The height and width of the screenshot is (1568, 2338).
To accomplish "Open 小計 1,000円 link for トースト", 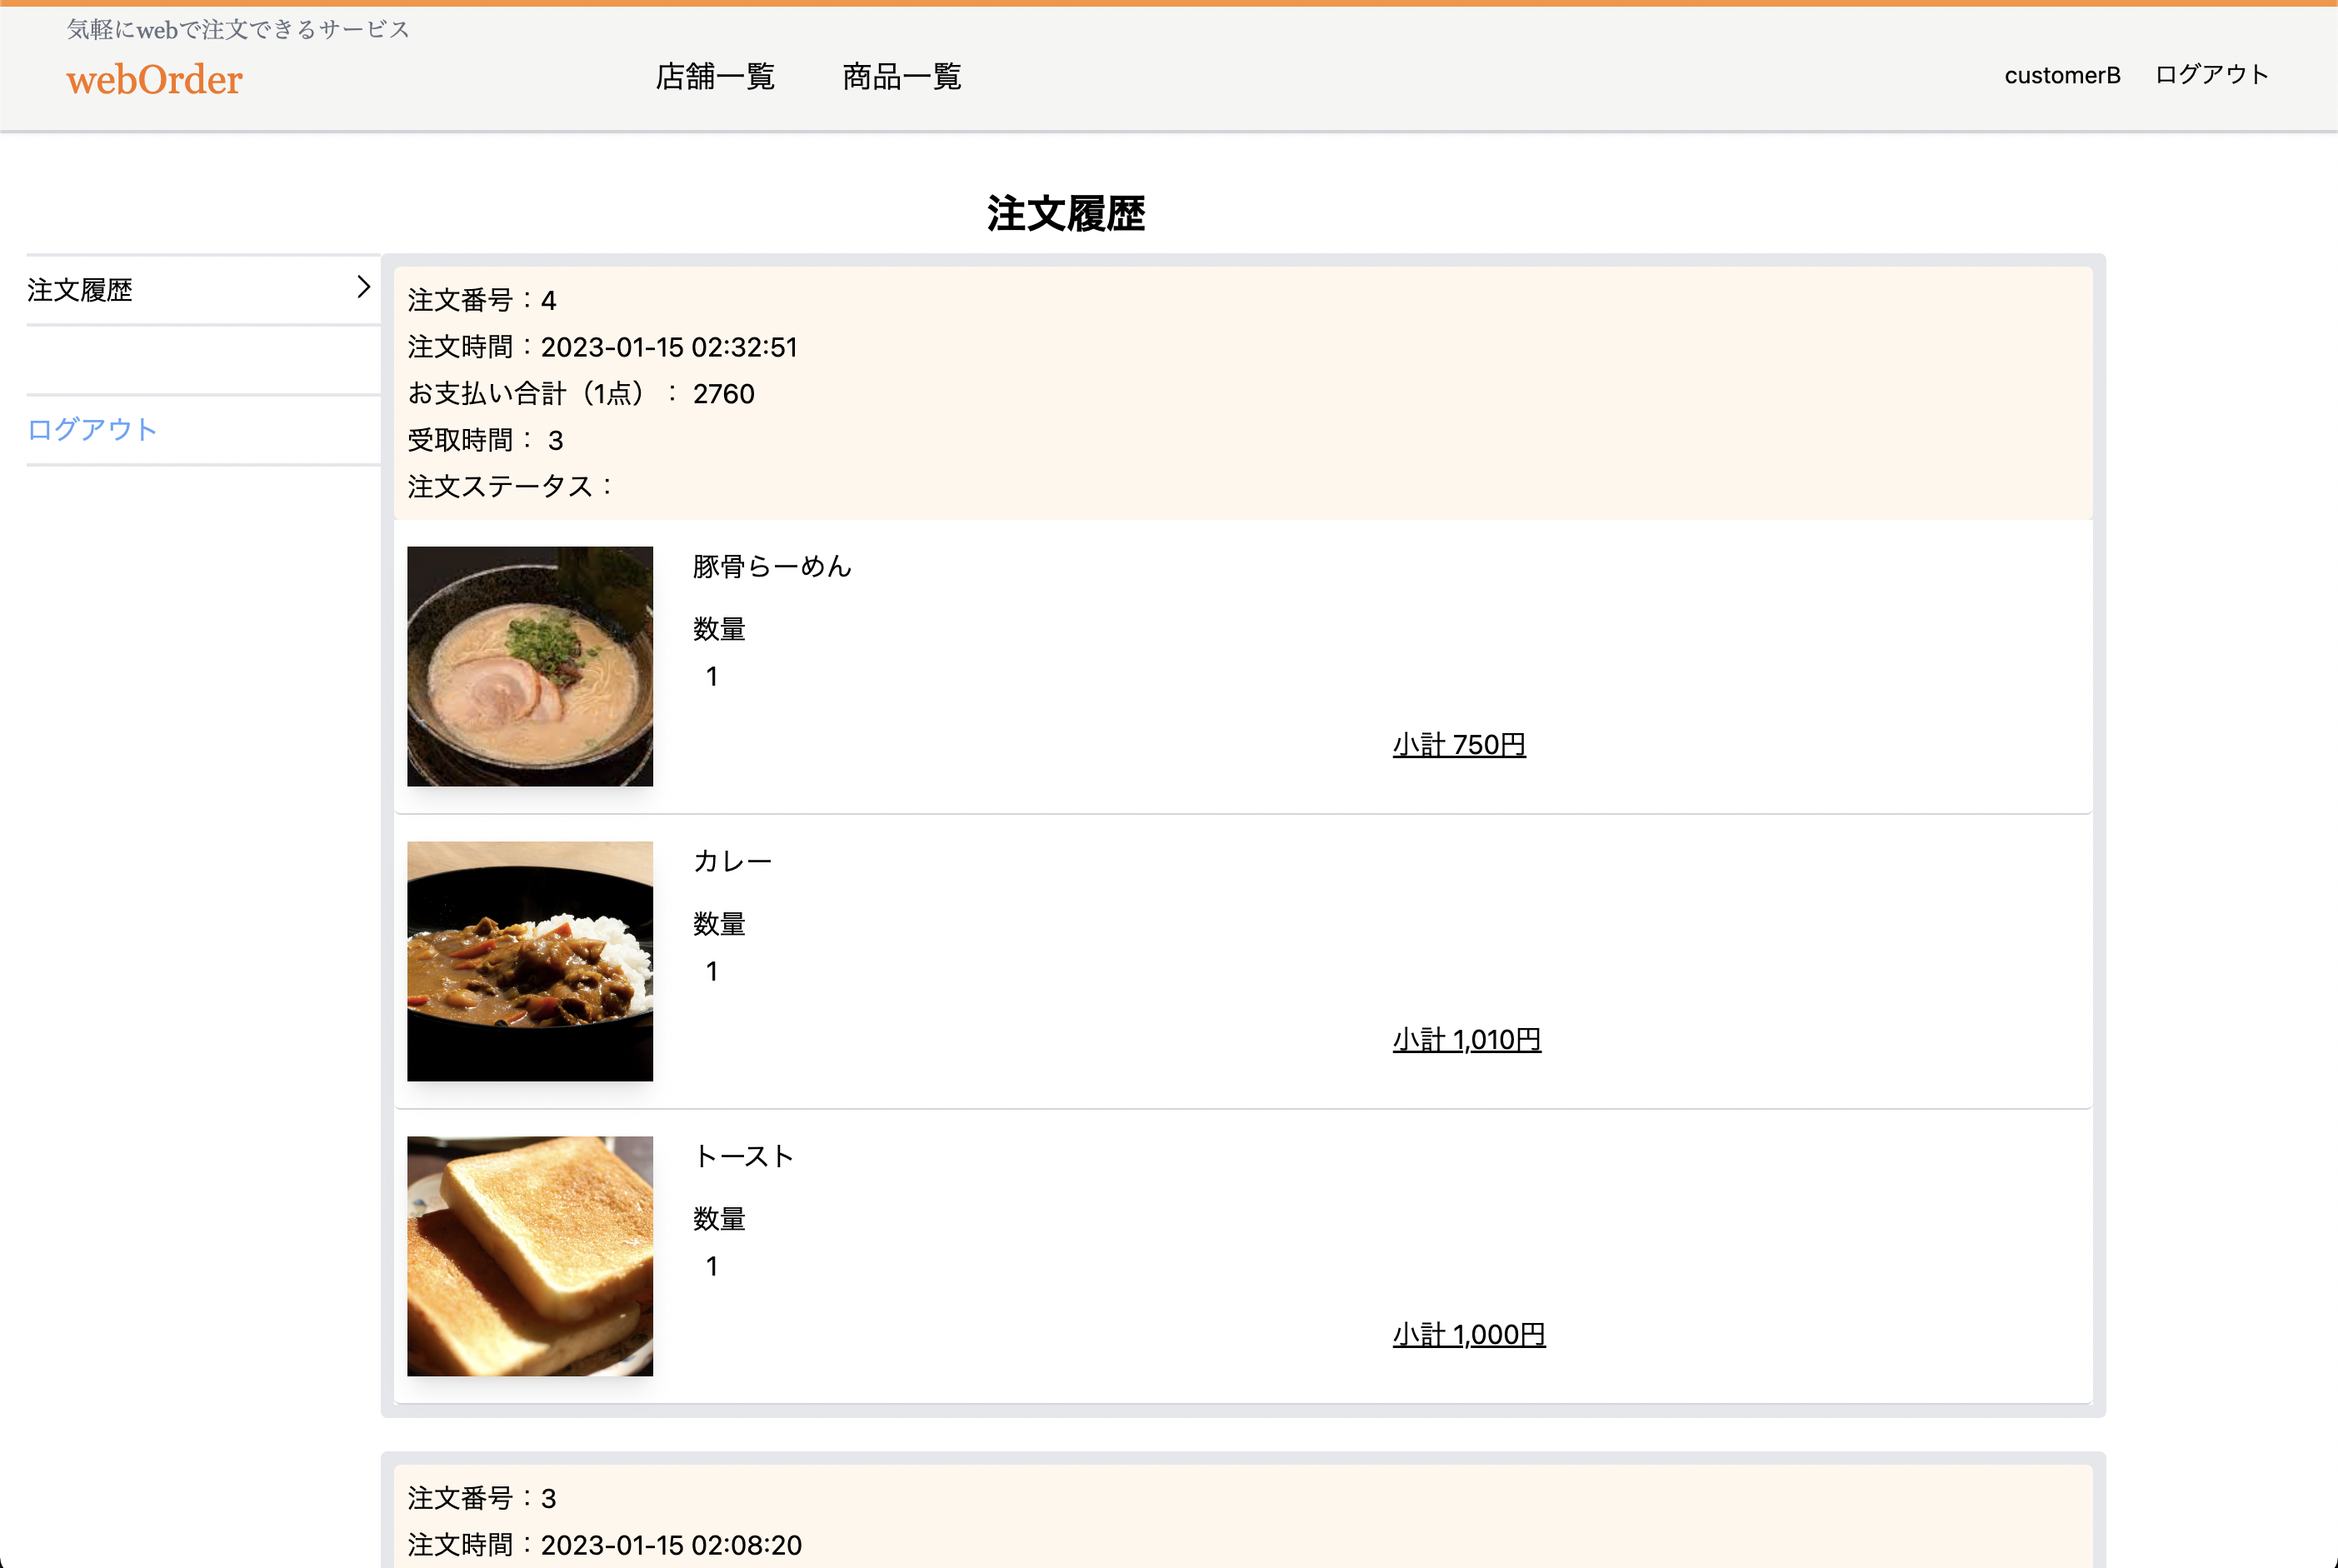I will pyautogui.click(x=1468, y=1334).
